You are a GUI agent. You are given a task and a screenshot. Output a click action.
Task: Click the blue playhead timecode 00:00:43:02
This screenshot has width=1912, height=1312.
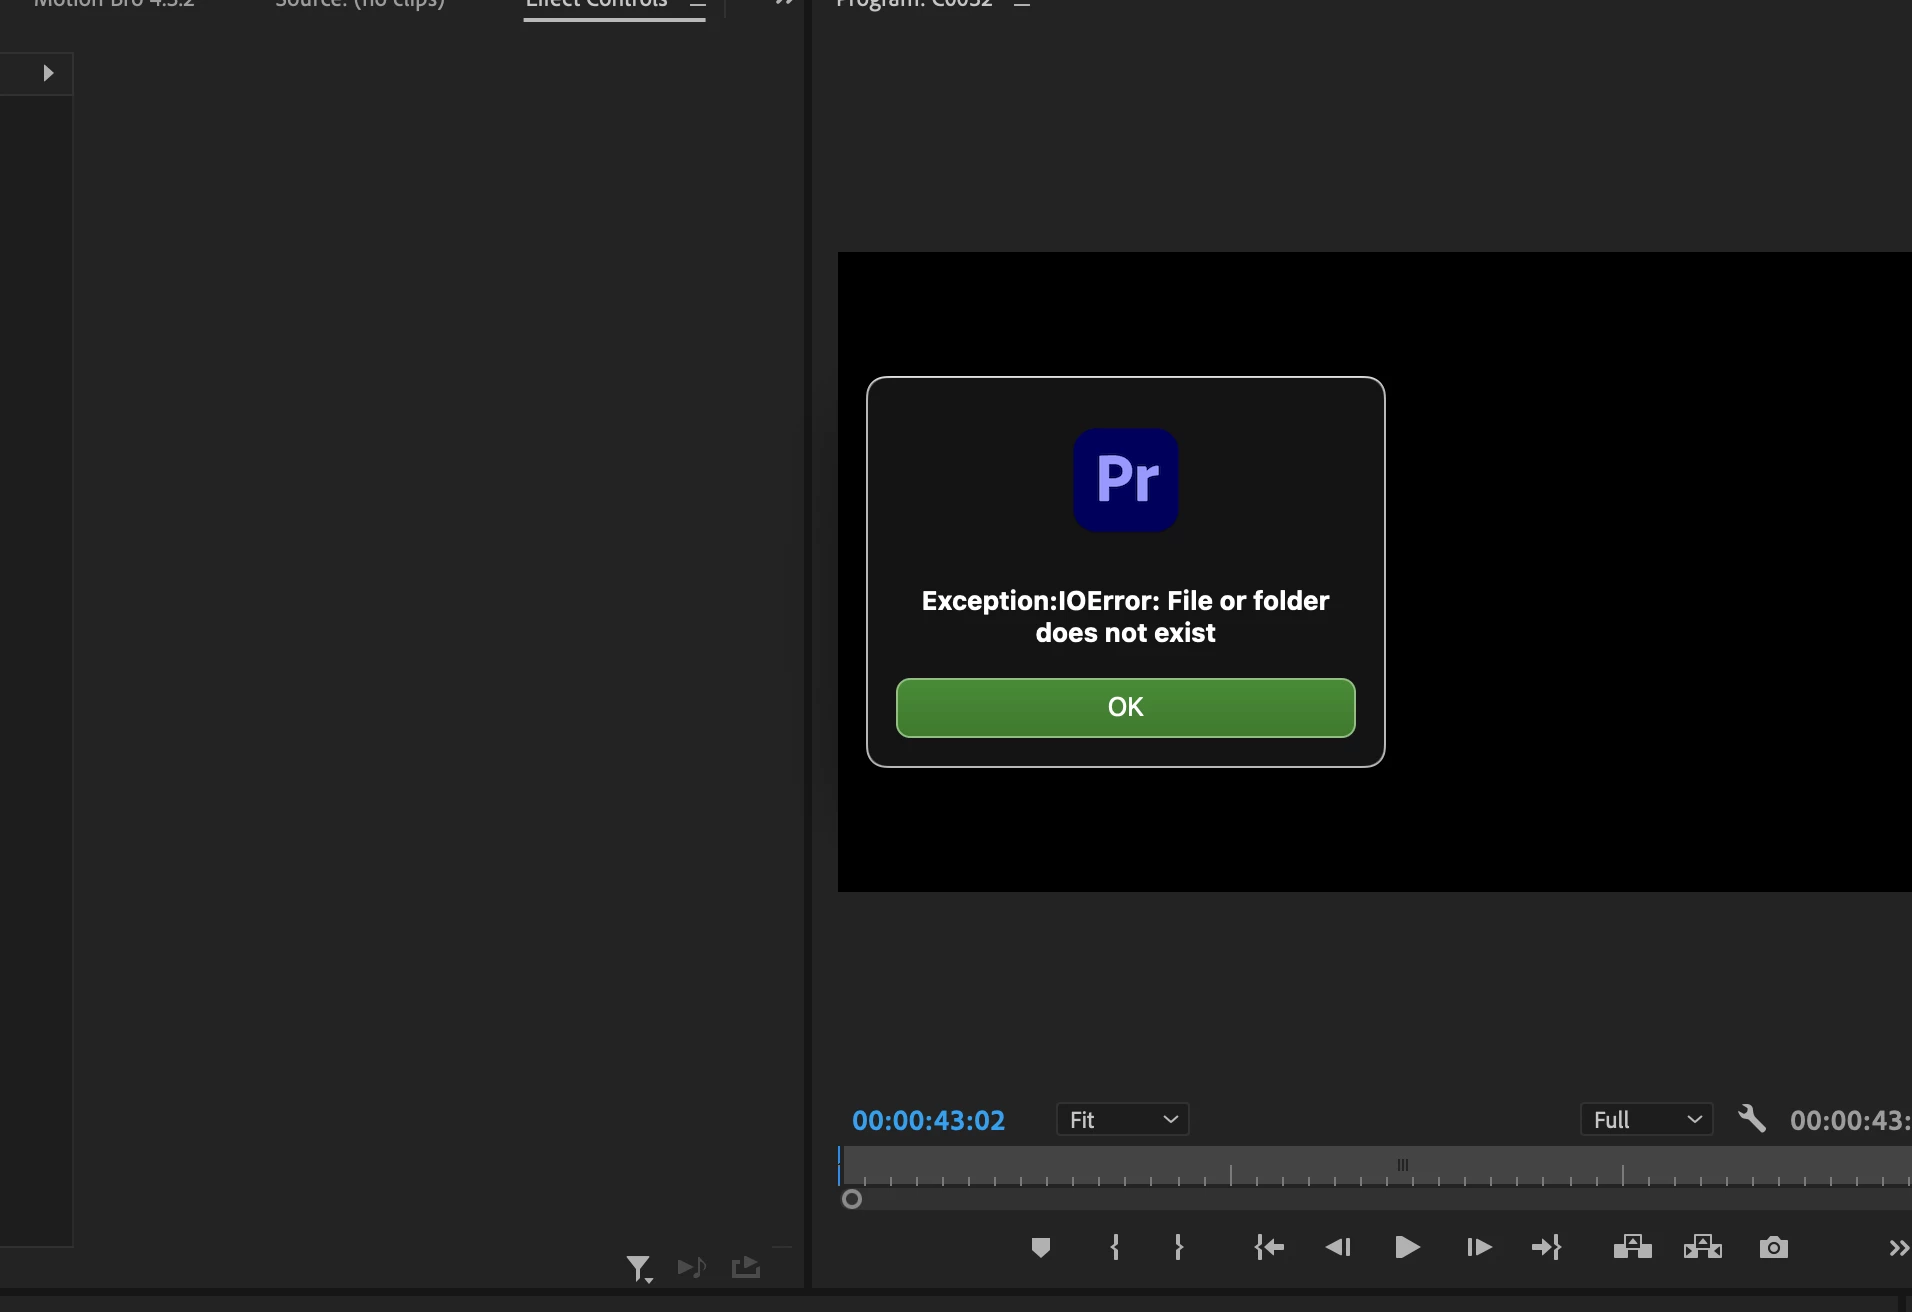[928, 1120]
